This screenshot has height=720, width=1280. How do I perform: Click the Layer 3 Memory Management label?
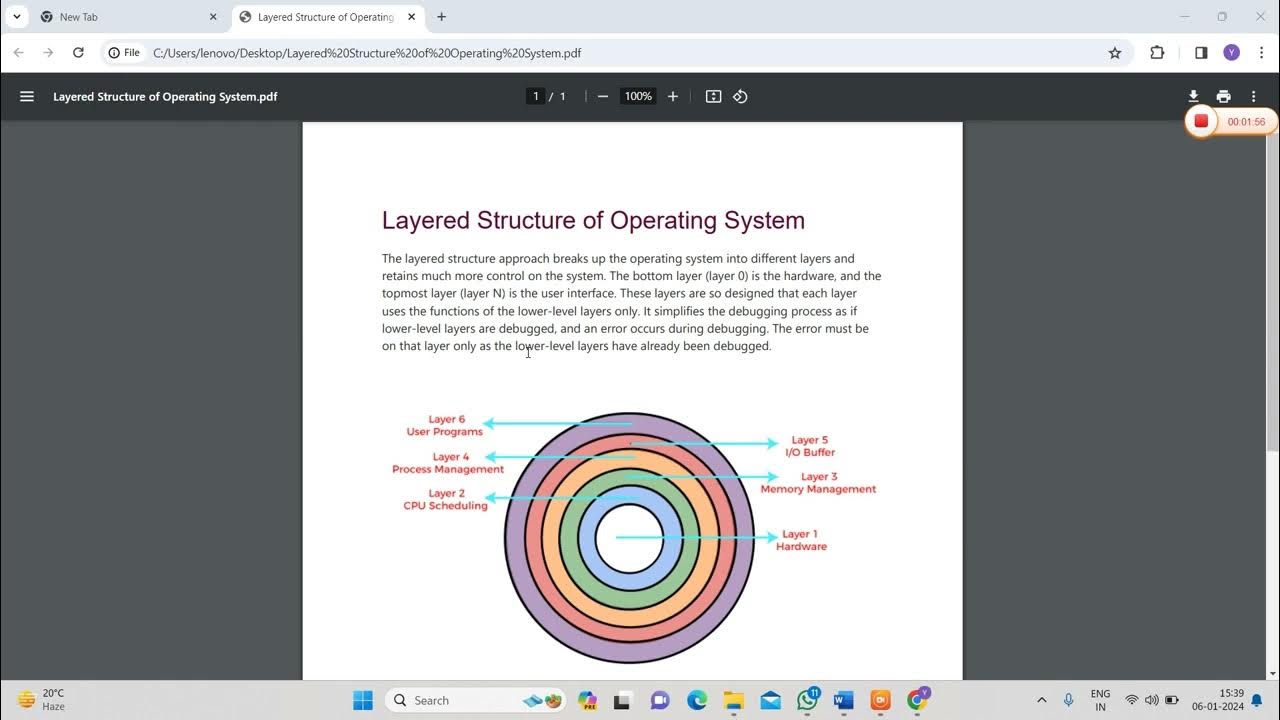click(818, 483)
